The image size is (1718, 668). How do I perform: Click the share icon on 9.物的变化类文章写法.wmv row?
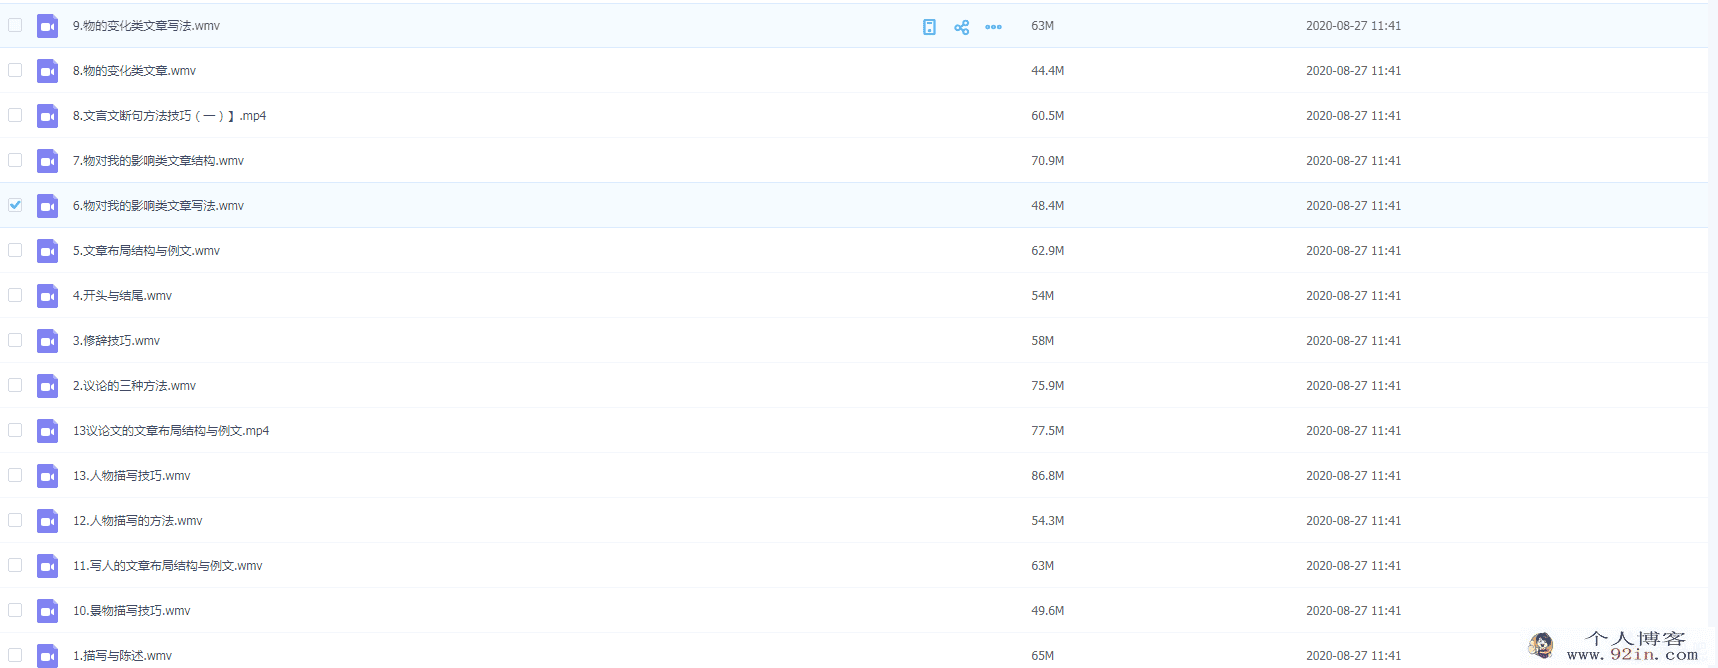tap(961, 27)
